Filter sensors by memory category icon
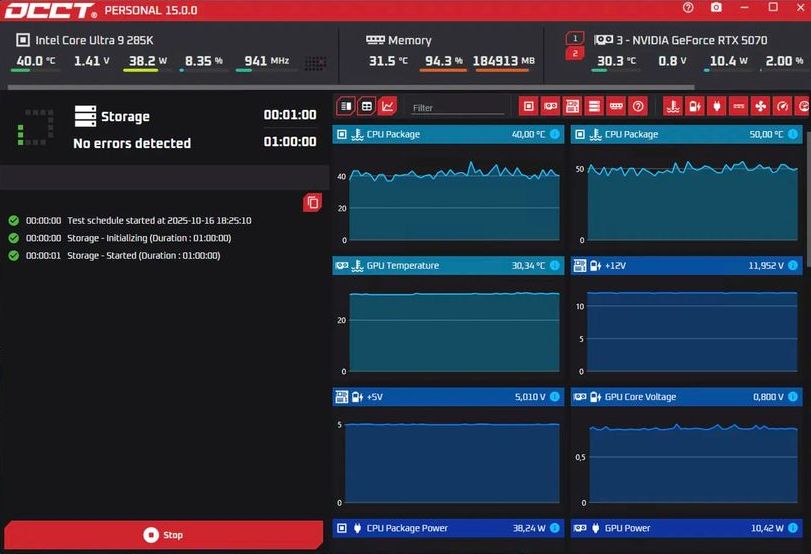Viewport: 811px width, 554px height. [616, 106]
